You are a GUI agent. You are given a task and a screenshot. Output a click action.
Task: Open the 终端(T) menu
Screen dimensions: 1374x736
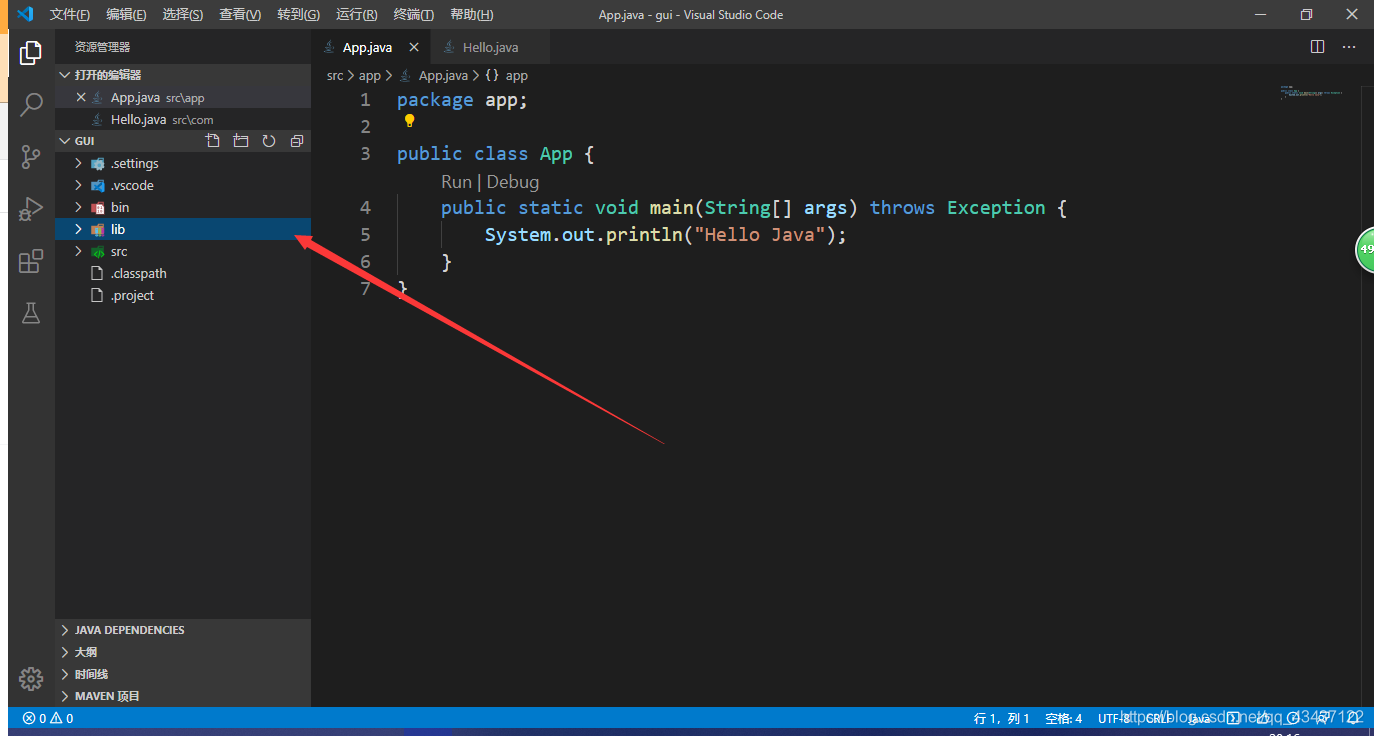click(414, 15)
